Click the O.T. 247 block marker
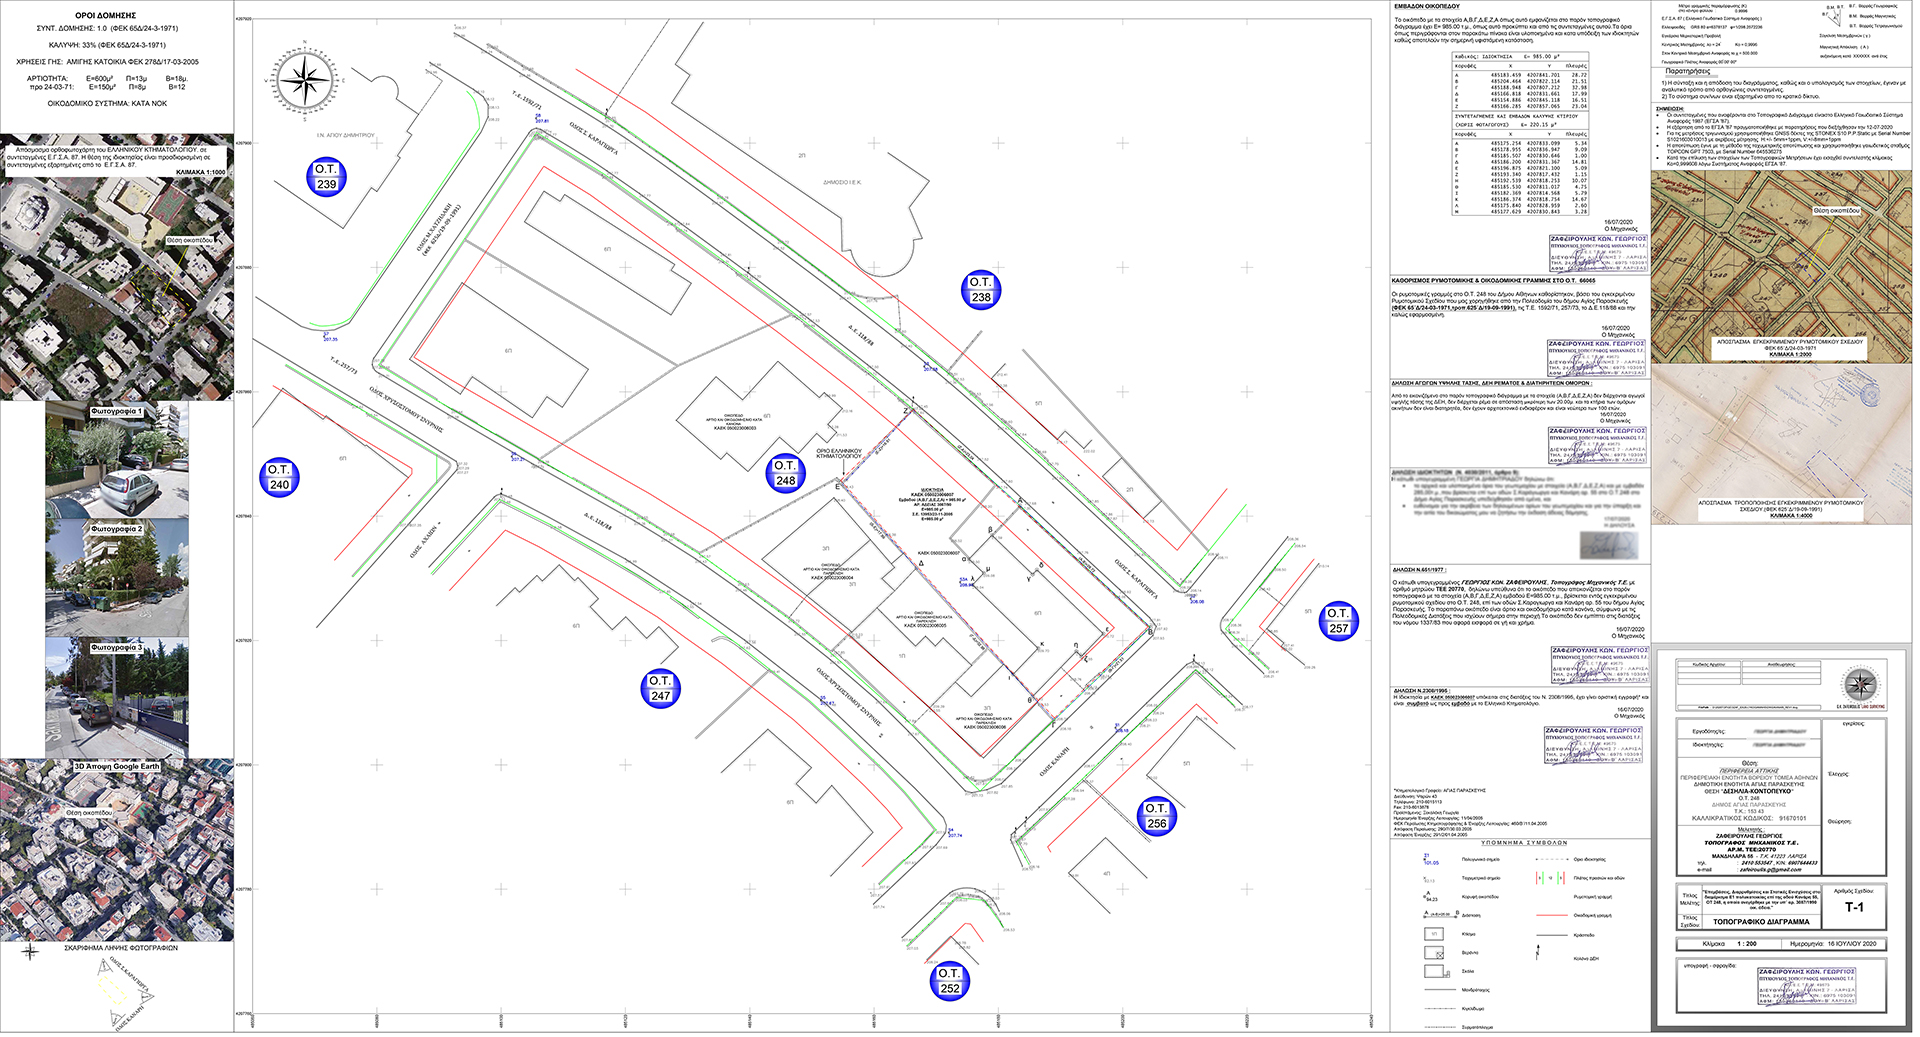 pyautogui.click(x=660, y=688)
